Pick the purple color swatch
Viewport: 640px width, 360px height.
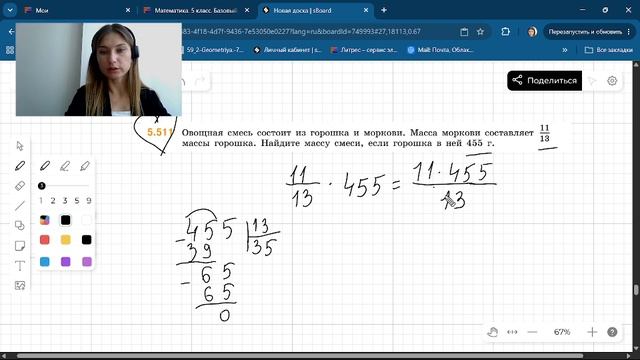[65, 261]
